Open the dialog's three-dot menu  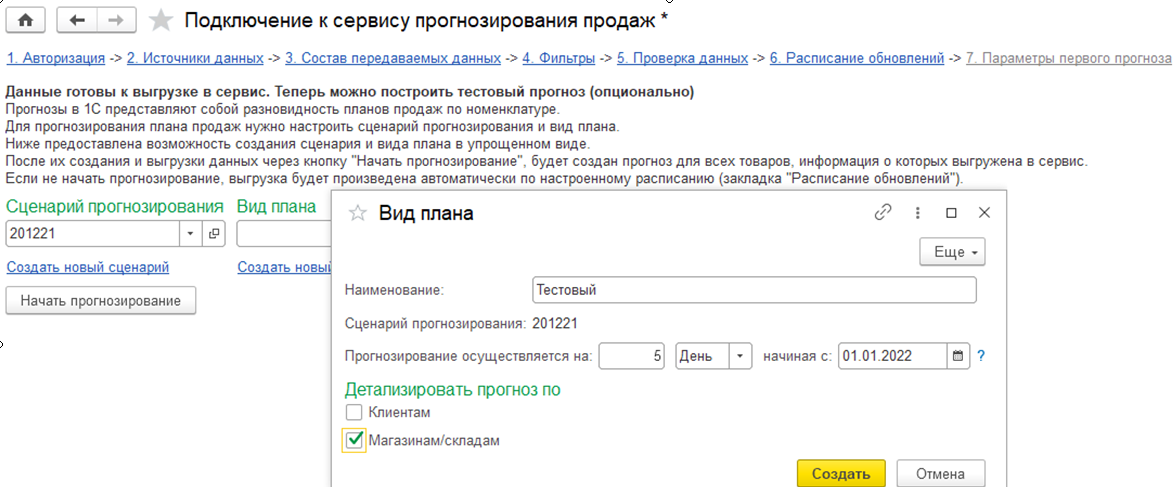(917, 213)
